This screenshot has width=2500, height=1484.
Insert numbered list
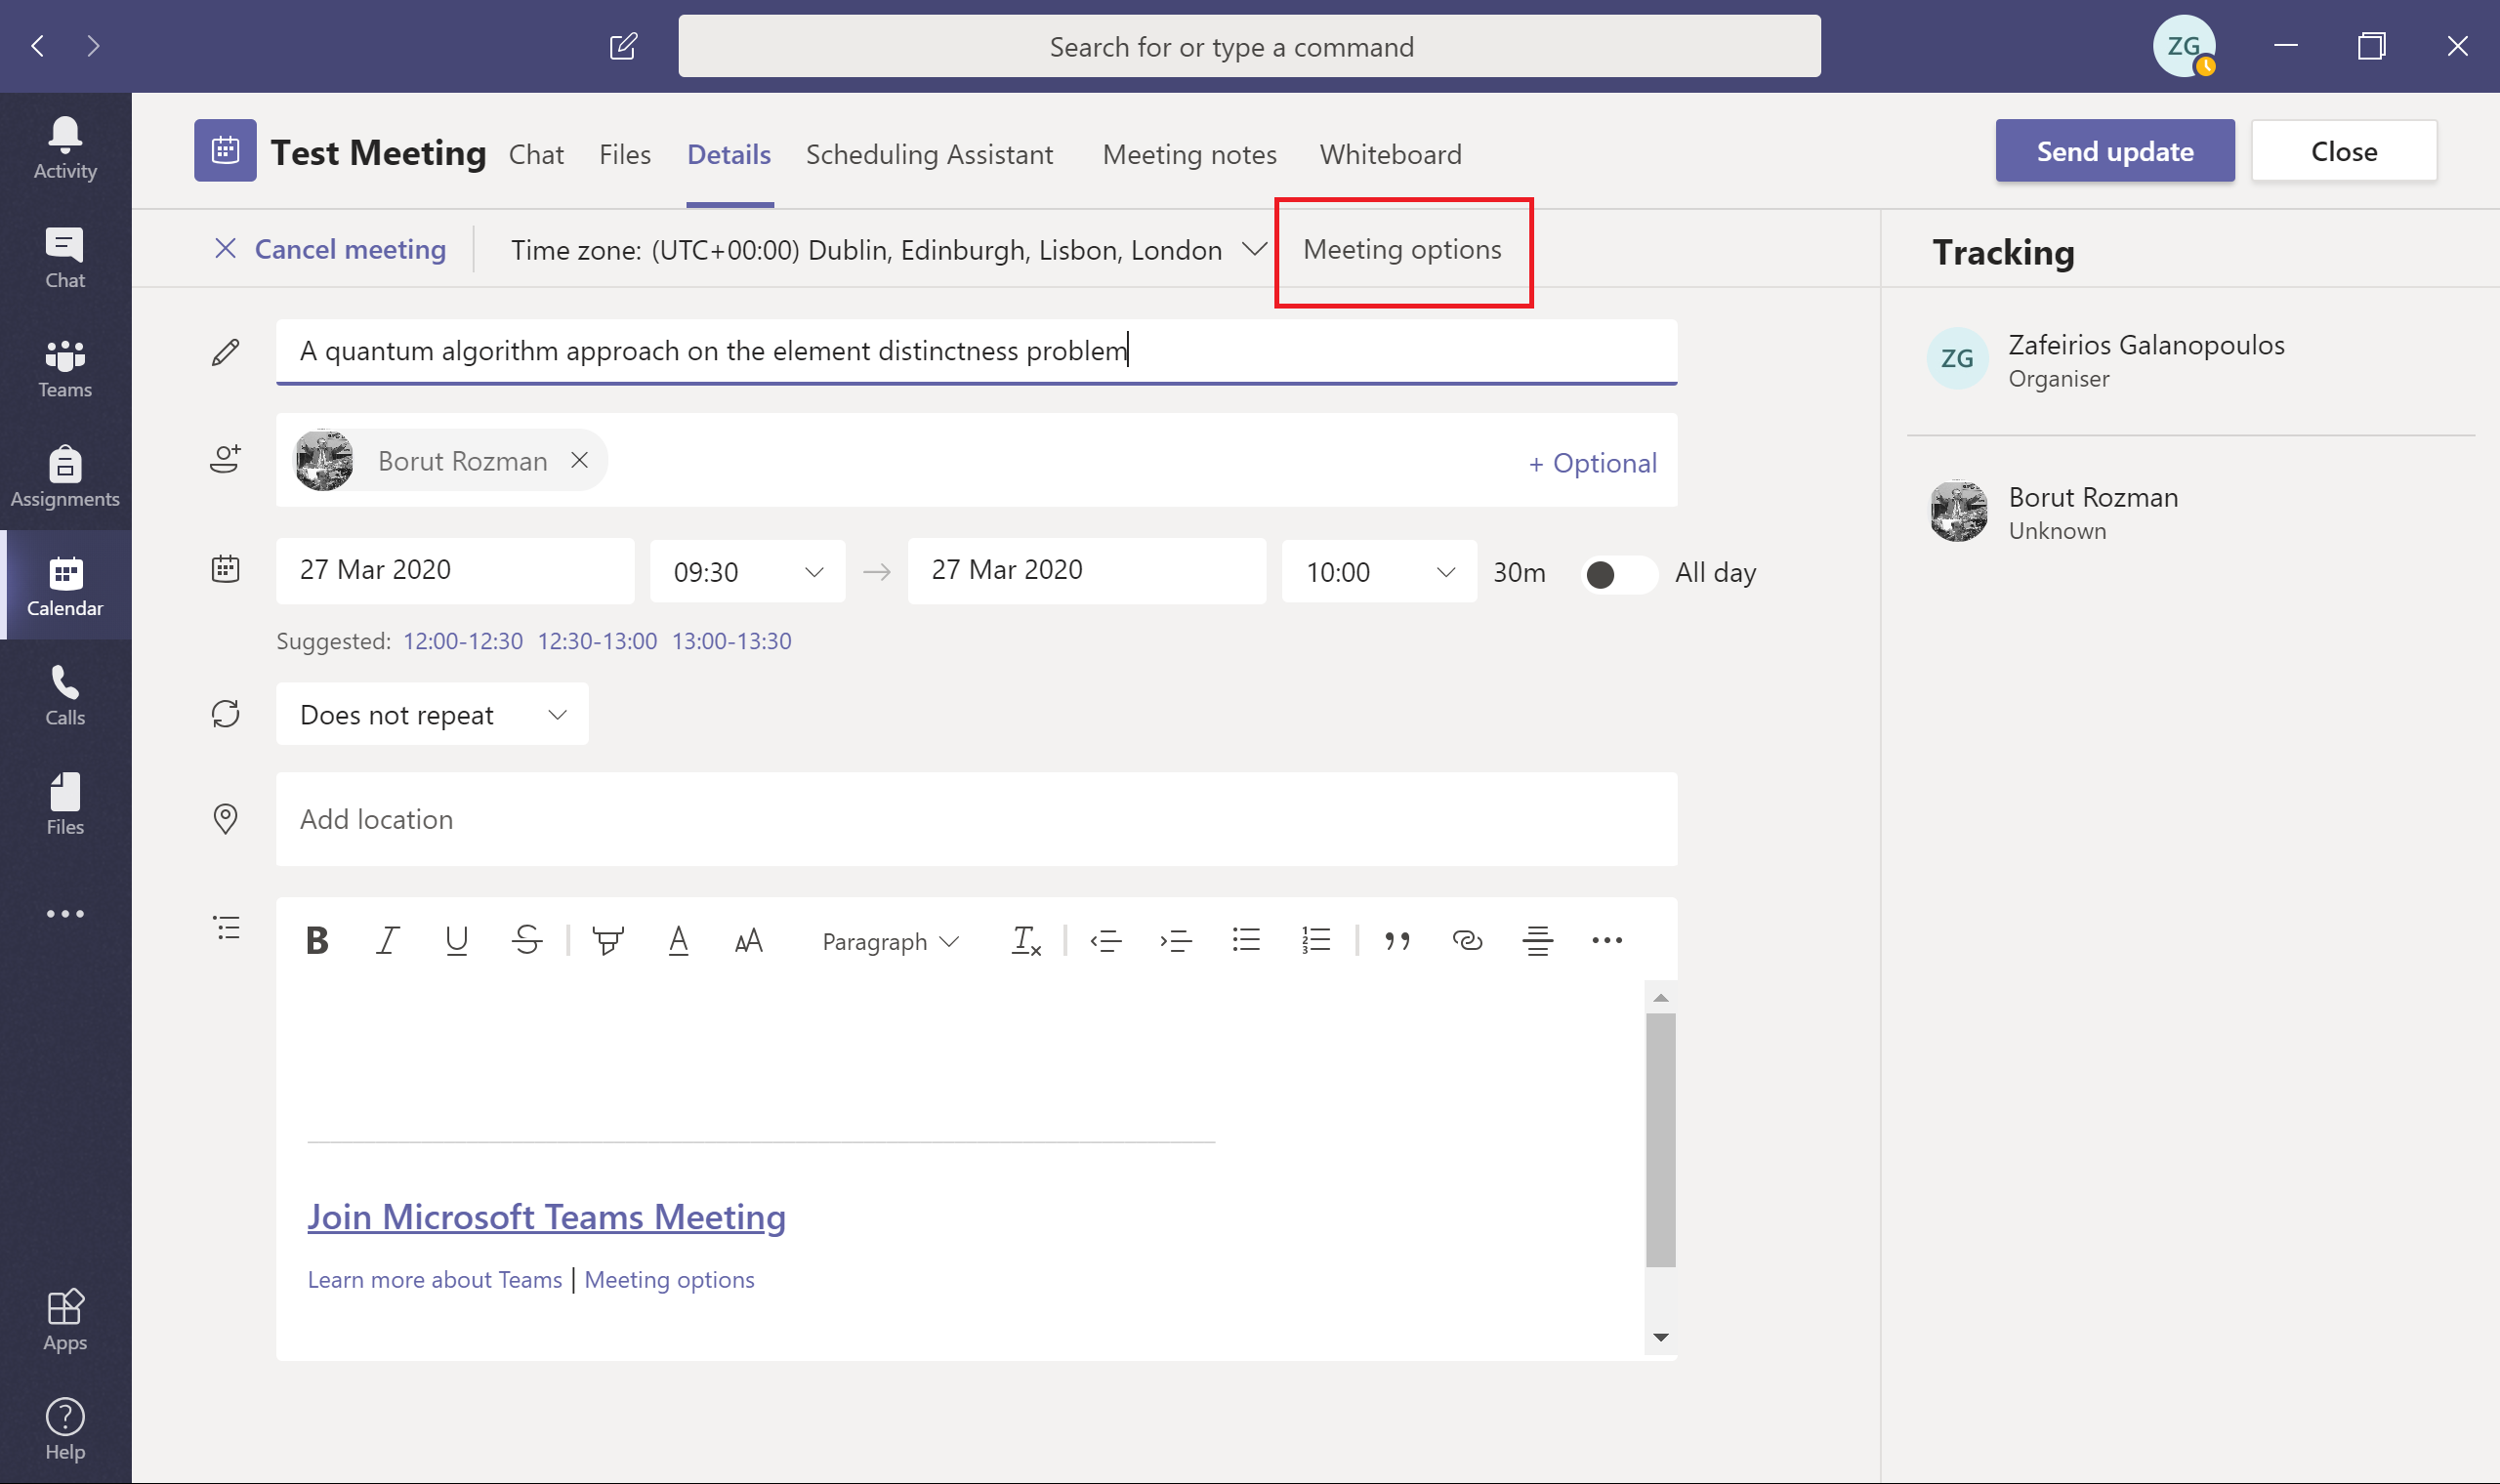(x=1316, y=941)
